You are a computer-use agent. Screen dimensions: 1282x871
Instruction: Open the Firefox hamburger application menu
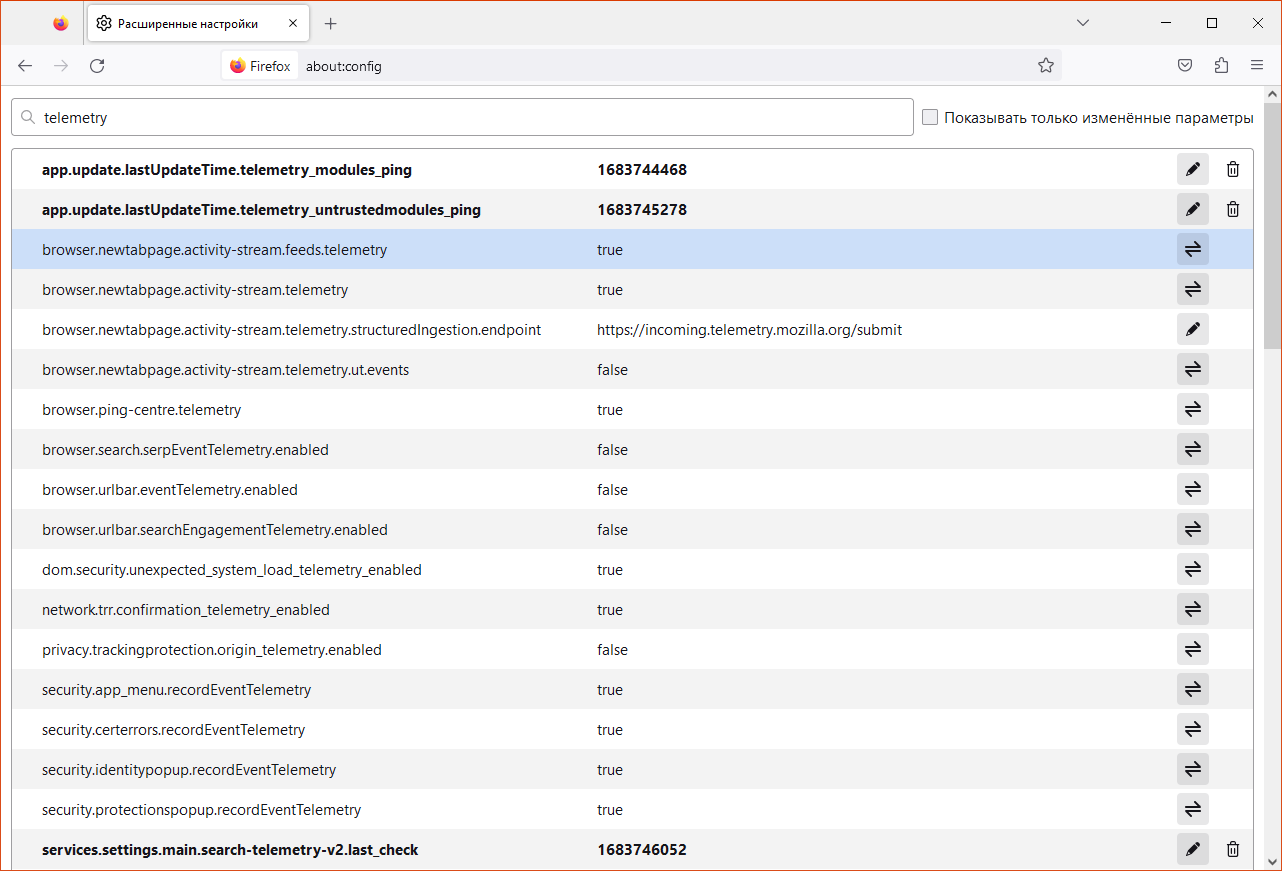point(1257,66)
